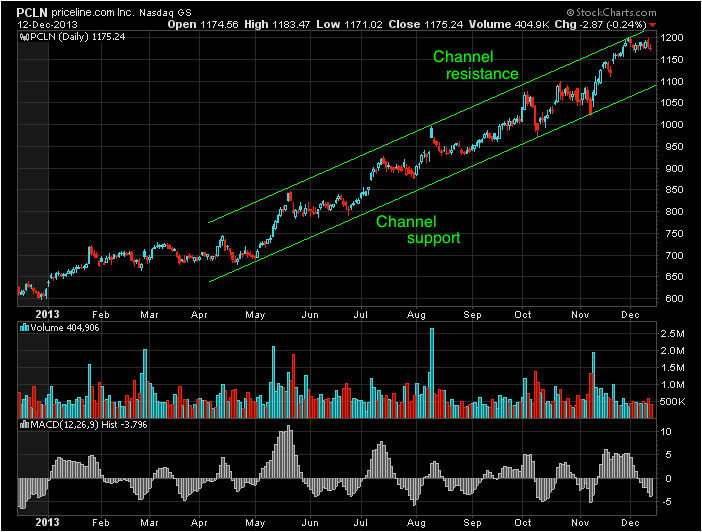Click the tallest MACD histogram peak in May
Image resolution: width=702 pixels, height=532 pixels.
coord(289,452)
